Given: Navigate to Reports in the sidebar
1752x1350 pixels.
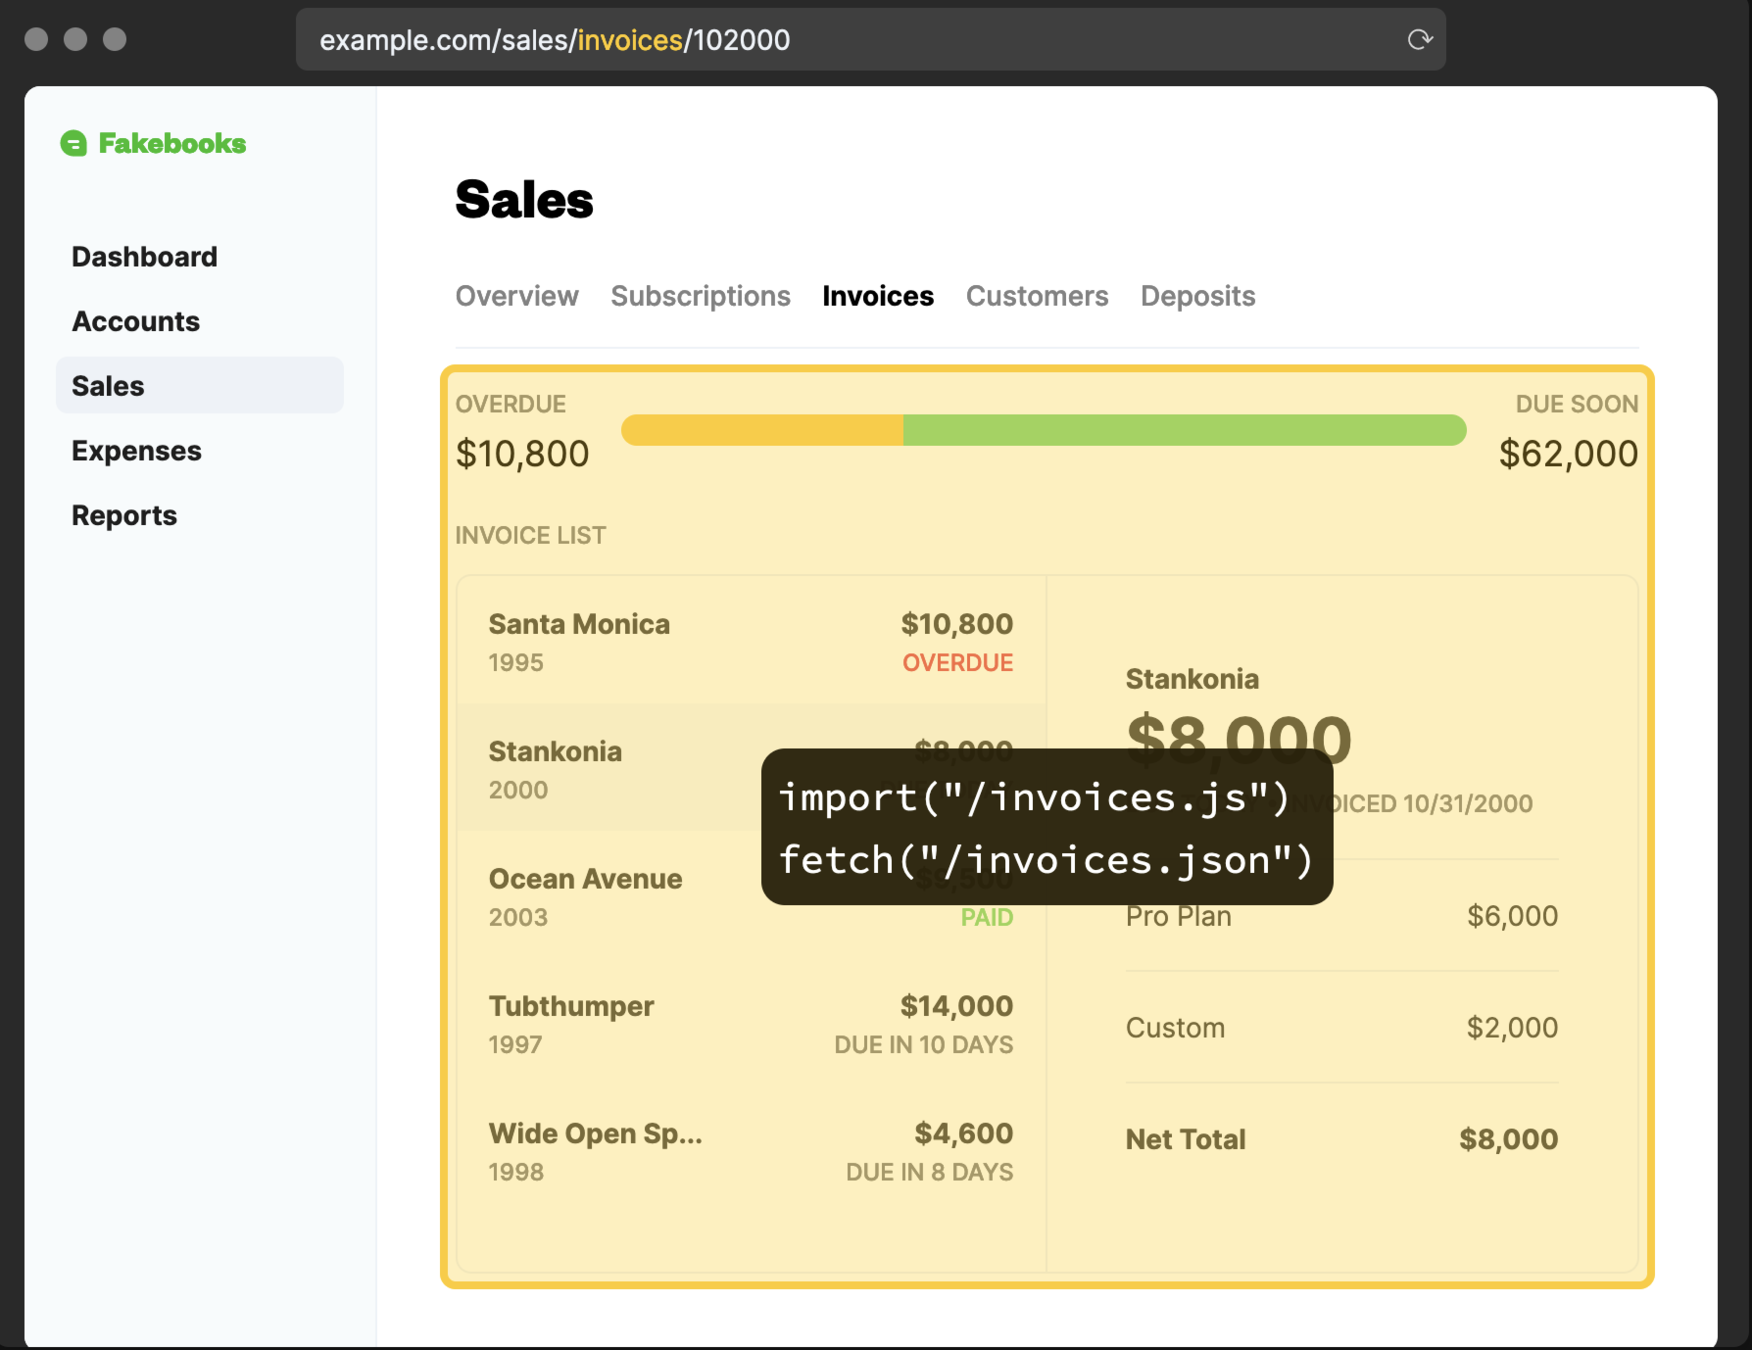Looking at the screenshot, I should click(x=124, y=515).
